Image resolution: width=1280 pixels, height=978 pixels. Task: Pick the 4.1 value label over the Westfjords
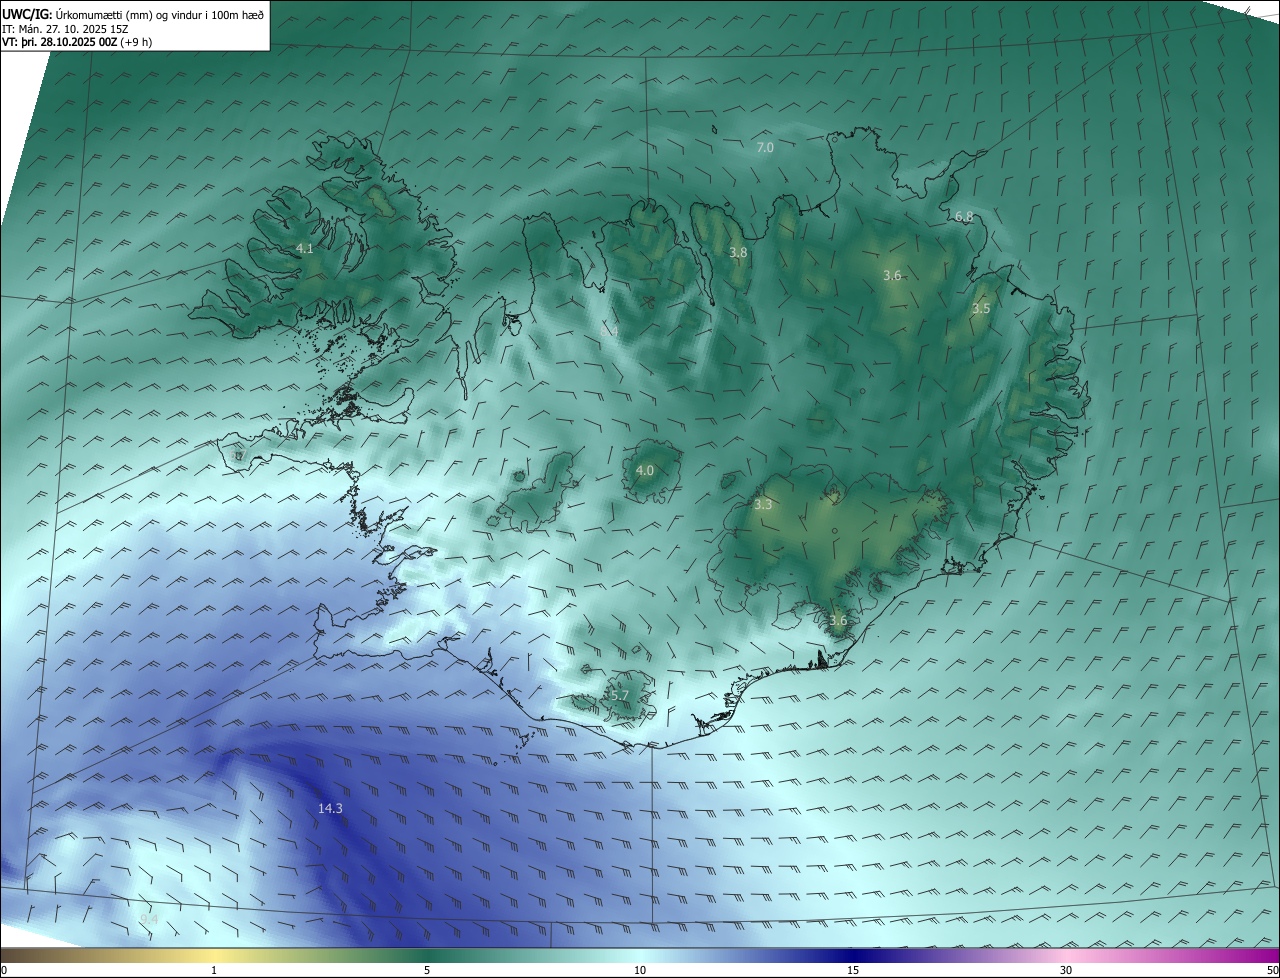tap(305, 248)
